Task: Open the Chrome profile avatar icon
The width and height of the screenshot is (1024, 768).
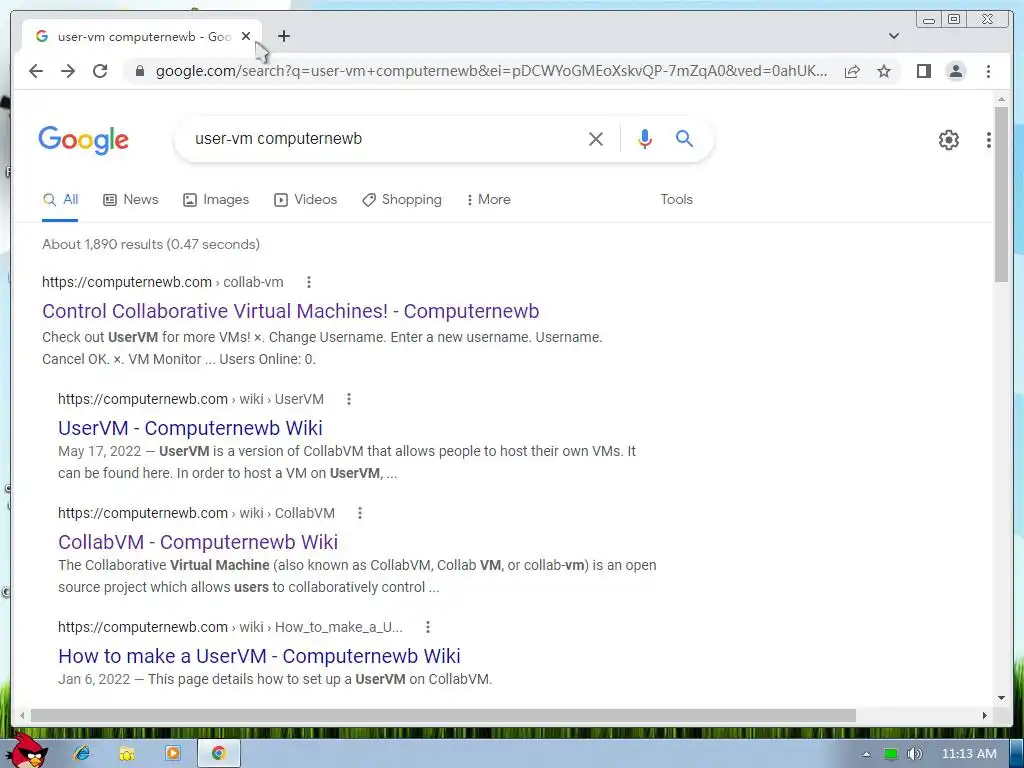Action: click(x=955, y=71)
